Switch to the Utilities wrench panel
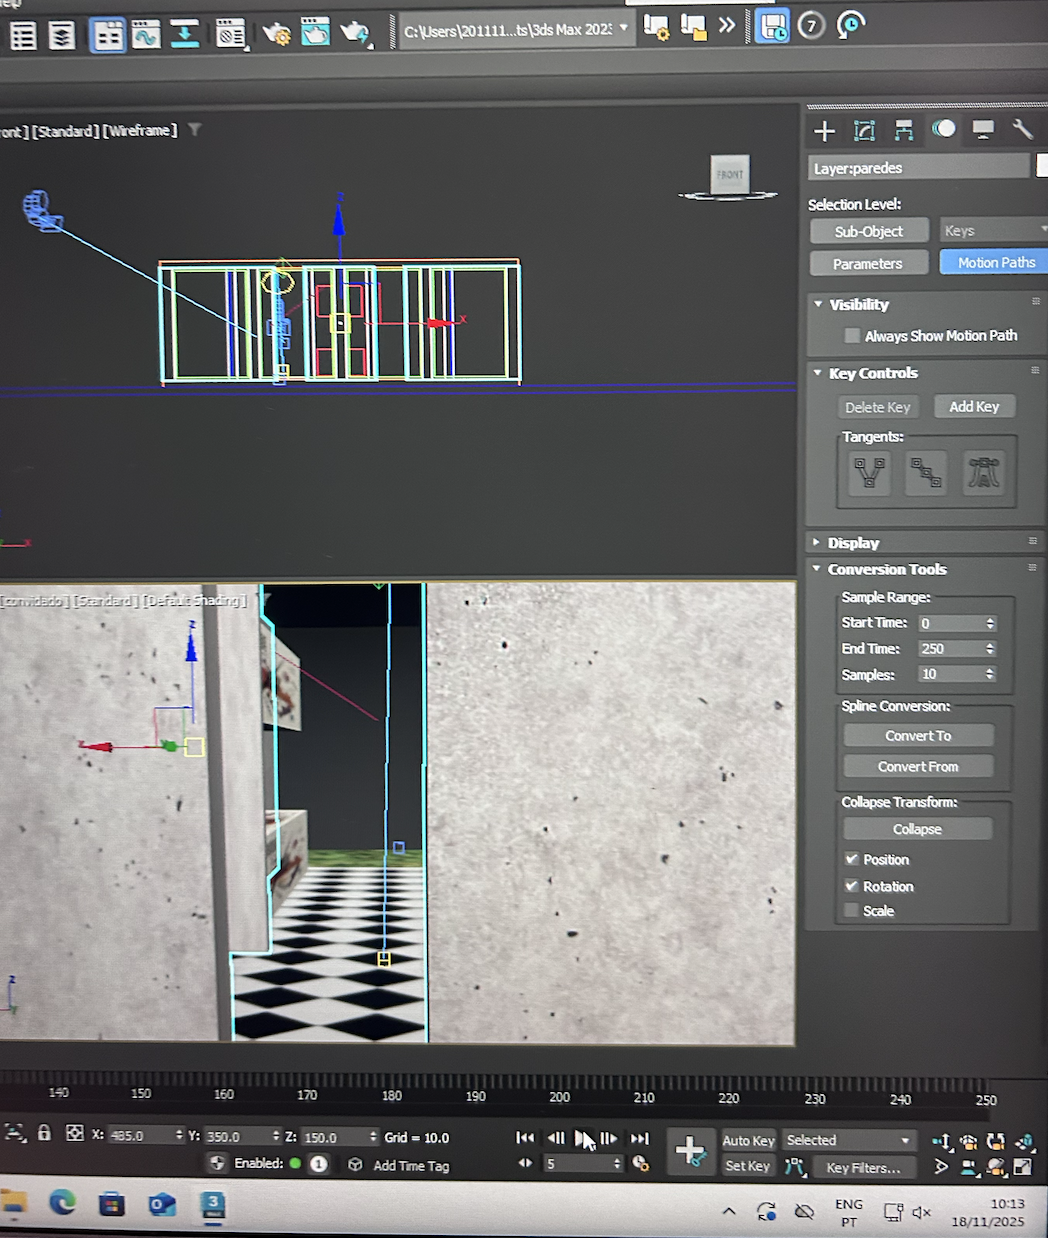 pyautogui.click(x=1021, y=130)
